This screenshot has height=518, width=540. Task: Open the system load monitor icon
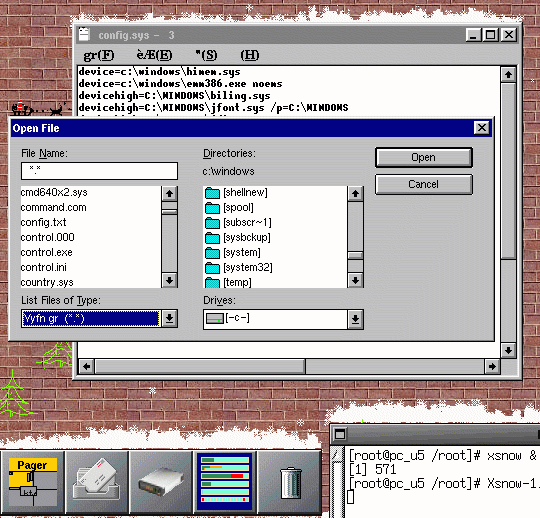(x=225, y=482)
